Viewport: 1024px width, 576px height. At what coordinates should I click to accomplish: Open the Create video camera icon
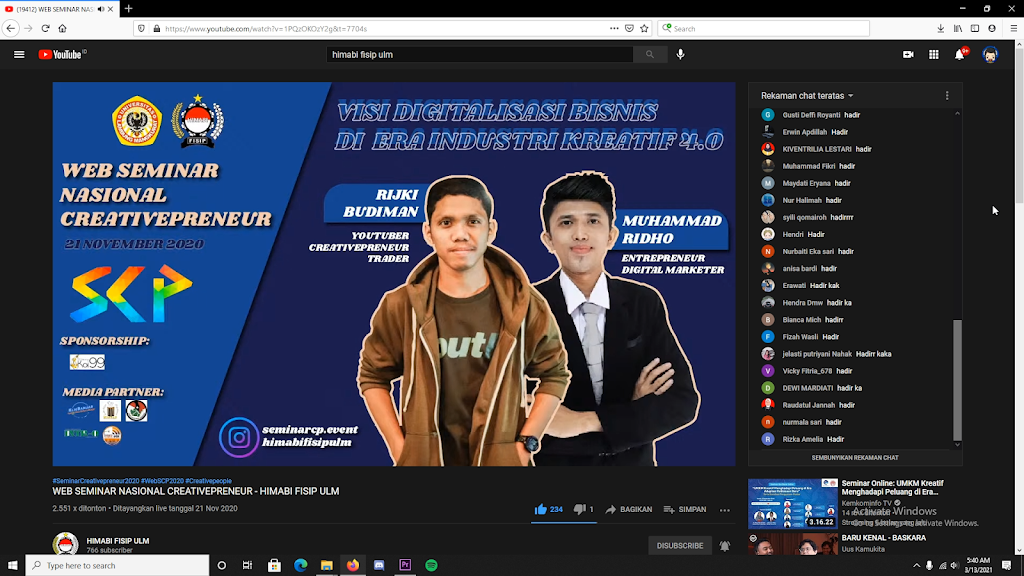coord(908,55)
